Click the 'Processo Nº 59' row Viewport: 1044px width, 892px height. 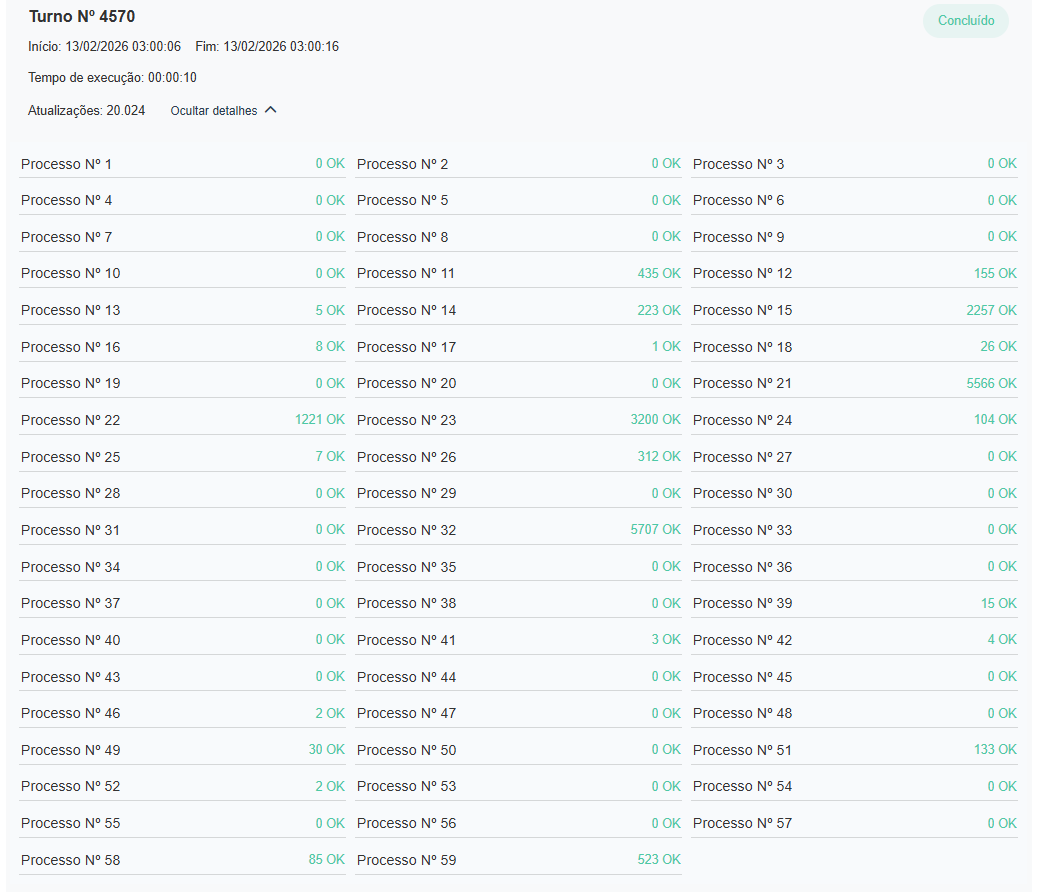pos(406,860)
